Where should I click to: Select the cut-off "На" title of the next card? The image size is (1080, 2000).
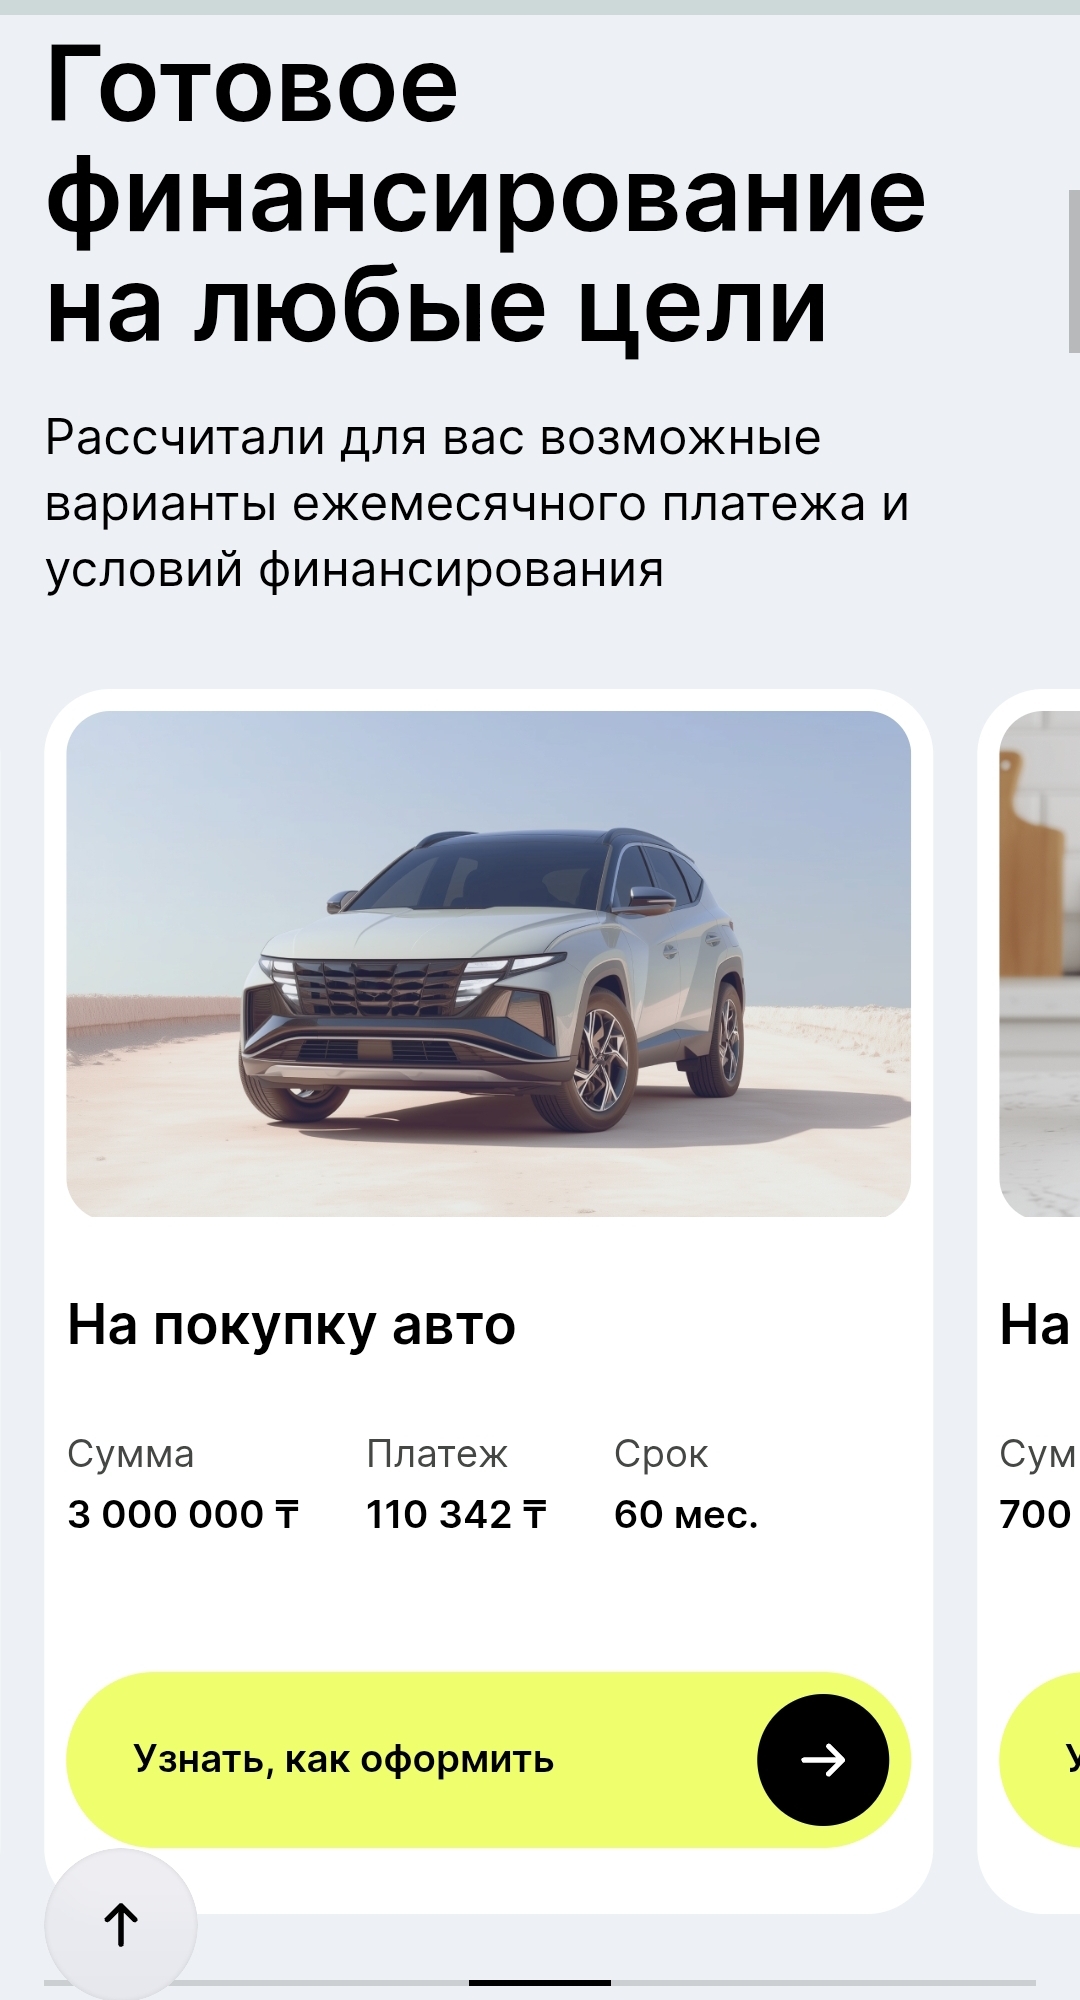pos(1035,1326)
